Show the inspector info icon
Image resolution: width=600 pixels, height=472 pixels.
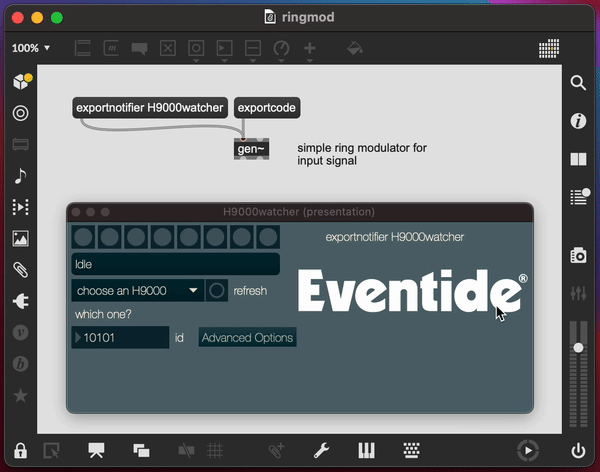[x=578, y=121]
